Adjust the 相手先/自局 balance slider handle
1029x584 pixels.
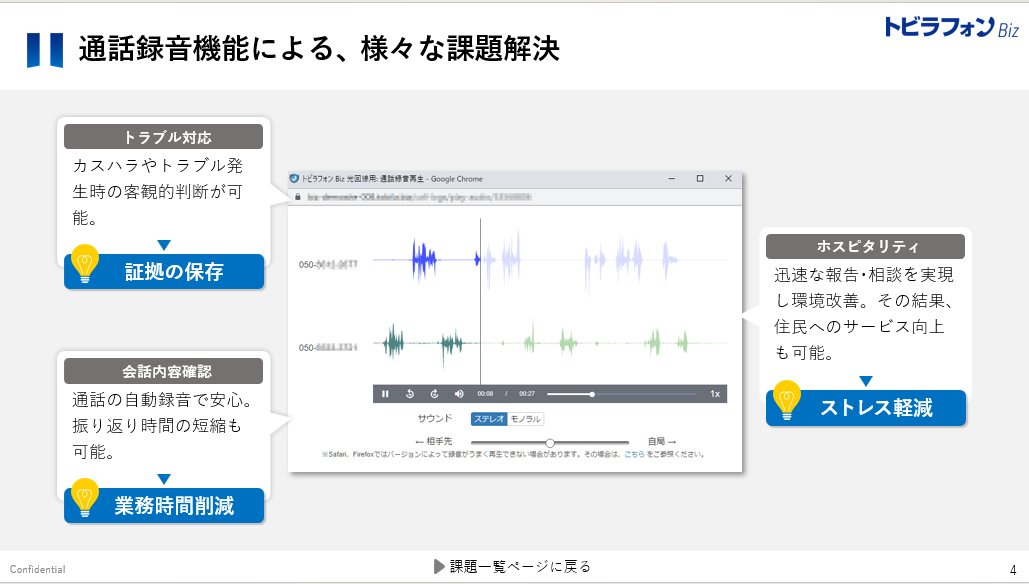coord(550,441)
